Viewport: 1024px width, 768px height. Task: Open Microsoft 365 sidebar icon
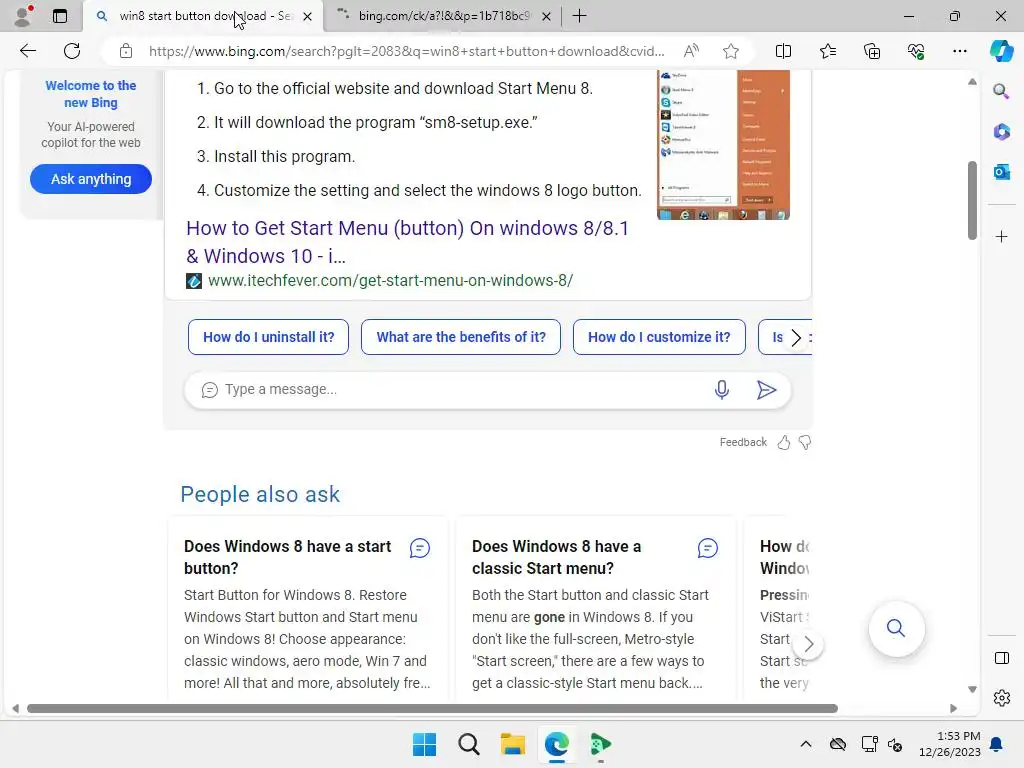coord(1001,132)
